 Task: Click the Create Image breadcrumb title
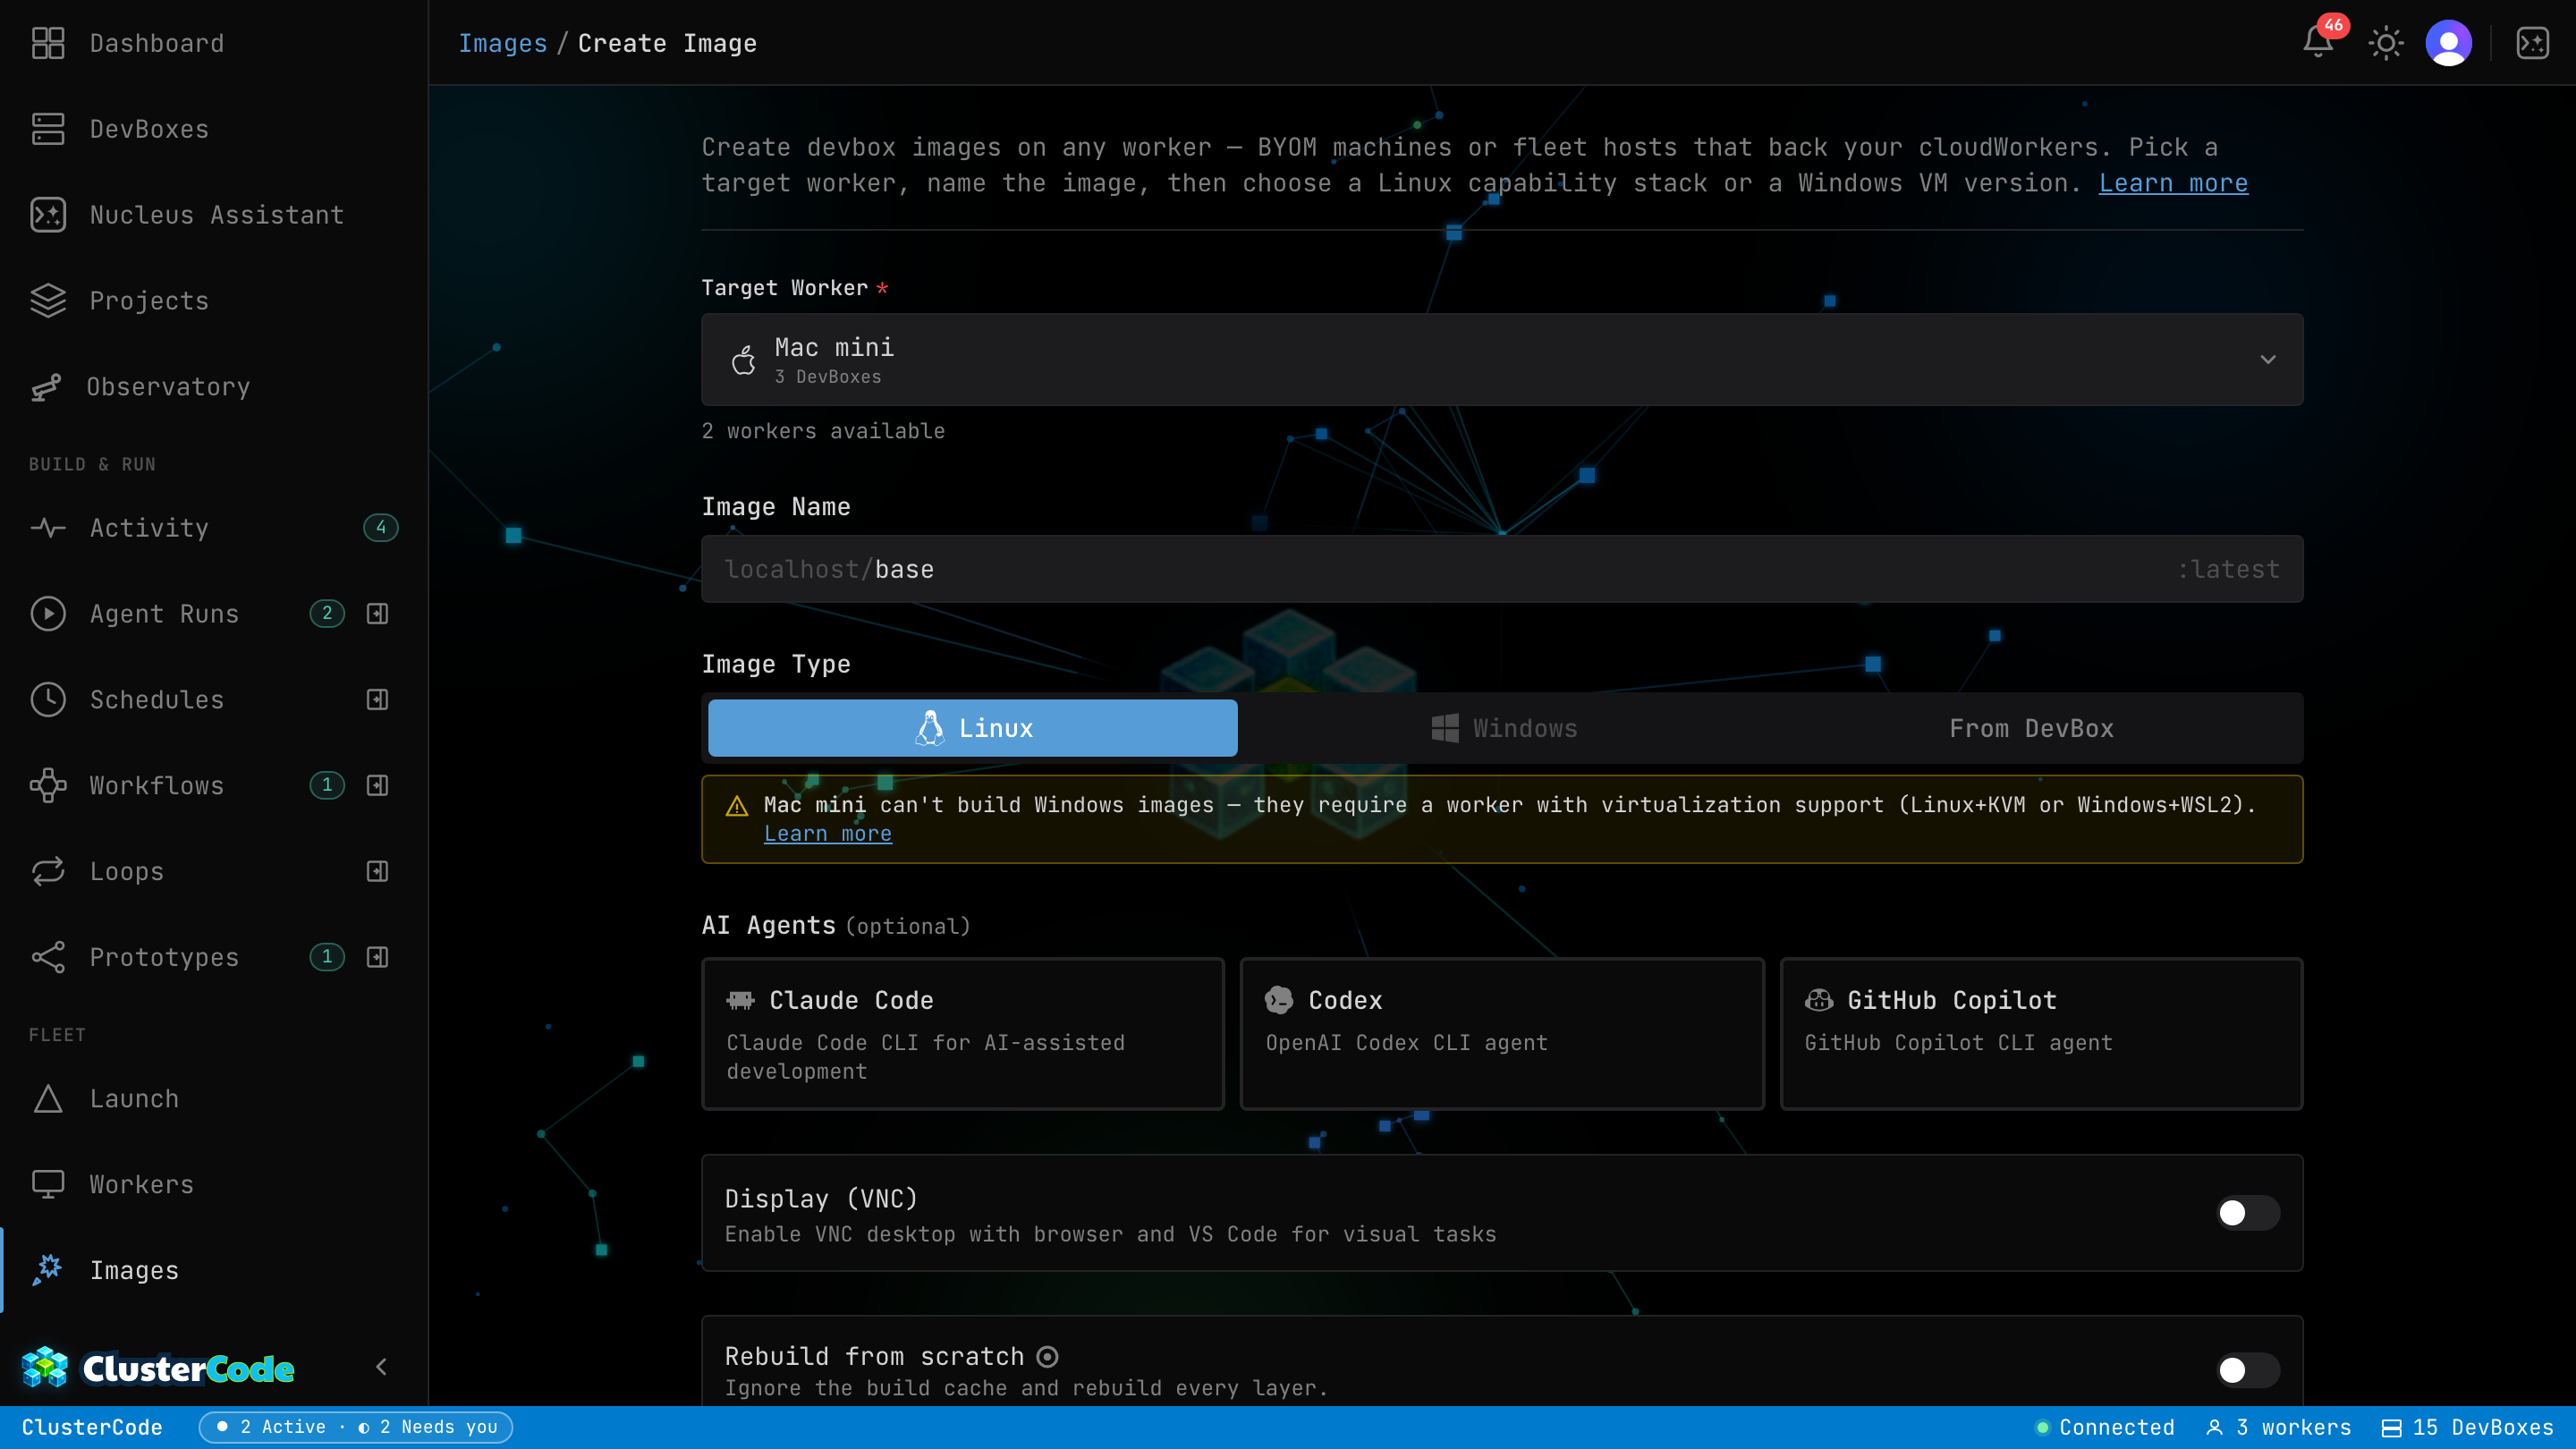click(x=667, y=43)
